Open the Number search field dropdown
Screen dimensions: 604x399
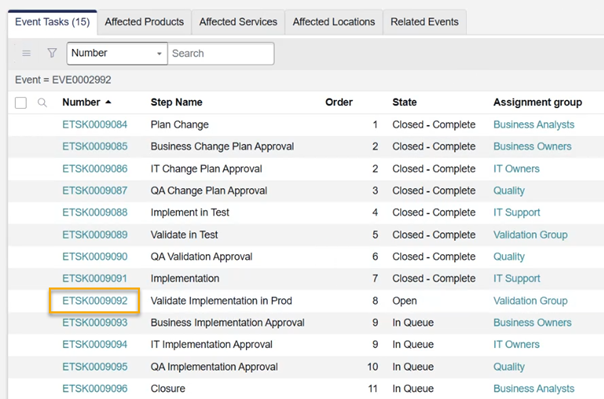pos(117,53)
